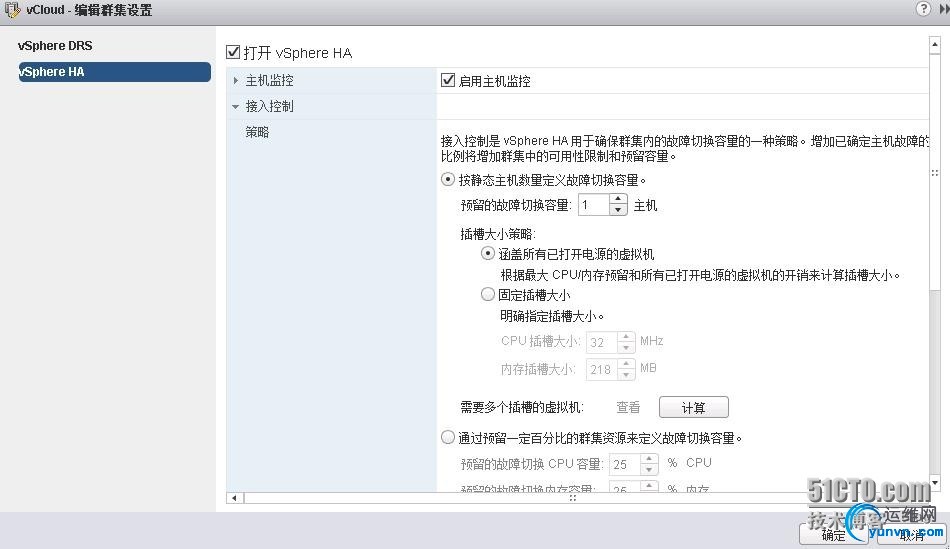The height and width of the screenshot is (549, 950).
Task: Click the vertical scrollbar down arrow
Action: 935,483
